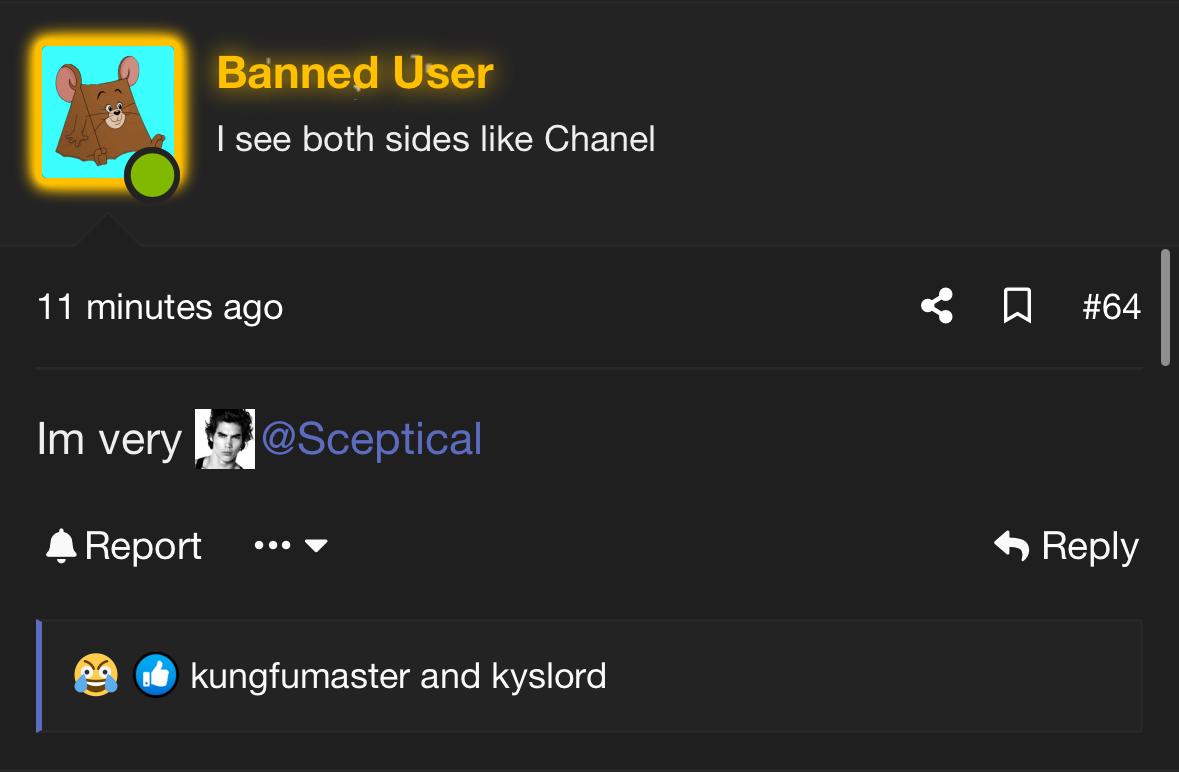Viewport: 1179px width, 772px height.
Task: Open the Banned User profile name
Action: coord(355,73)
